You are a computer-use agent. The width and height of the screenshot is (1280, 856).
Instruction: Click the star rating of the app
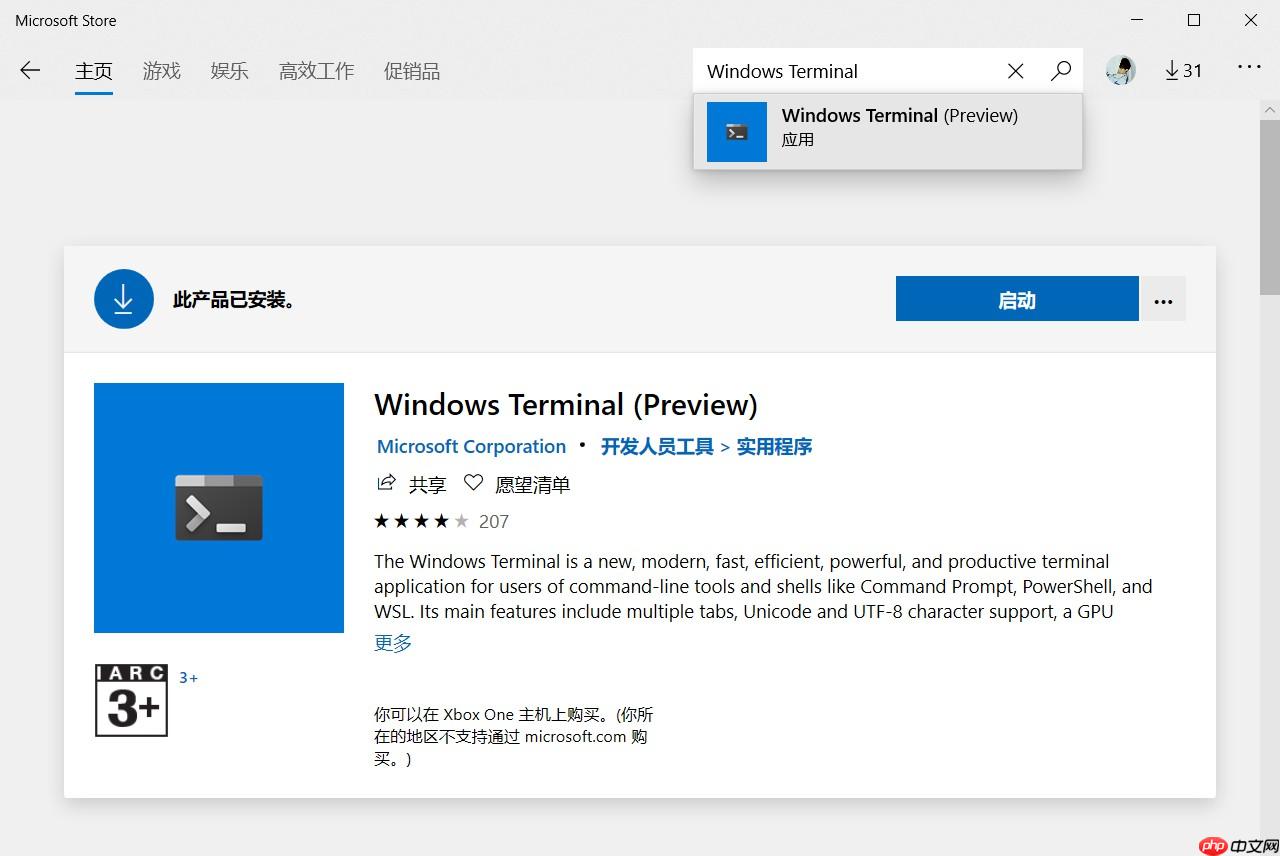[x=421, y=521]
